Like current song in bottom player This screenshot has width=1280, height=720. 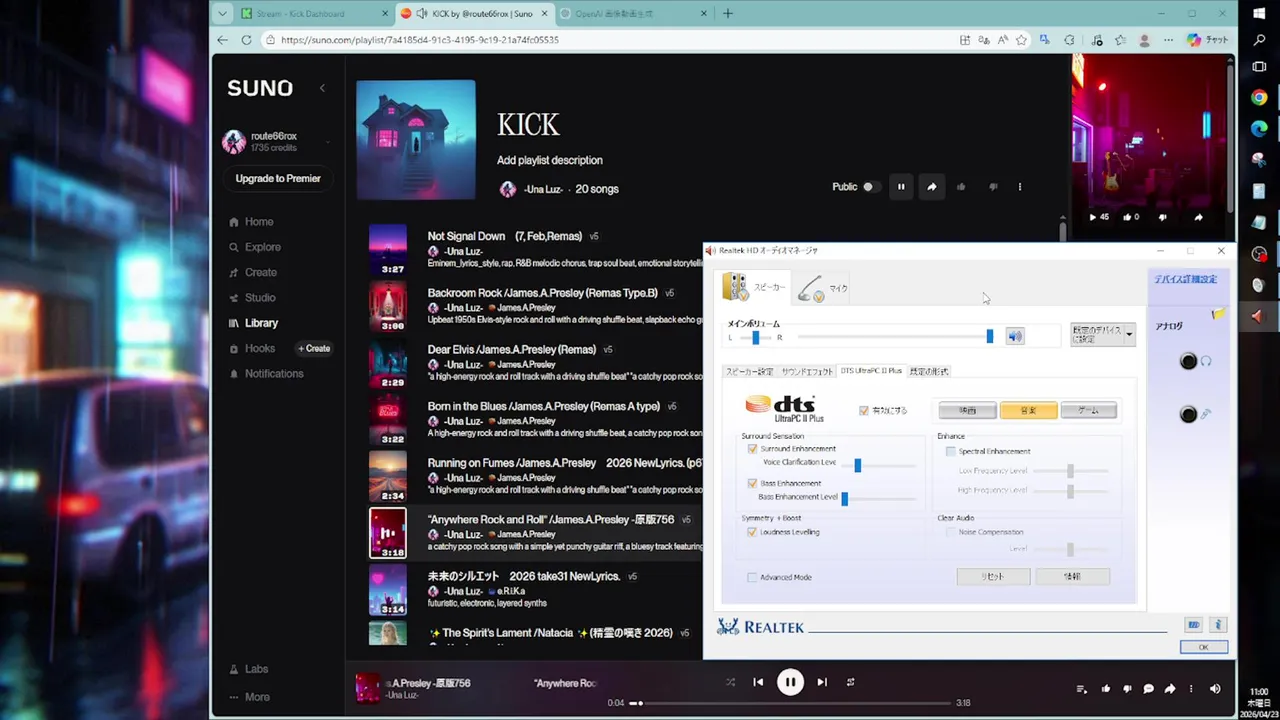(1106, 689)
